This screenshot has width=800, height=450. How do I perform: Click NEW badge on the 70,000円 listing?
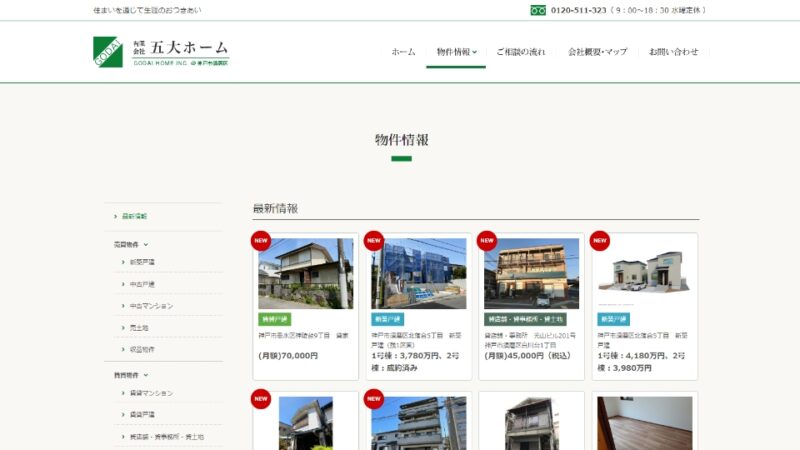(261, 241)
